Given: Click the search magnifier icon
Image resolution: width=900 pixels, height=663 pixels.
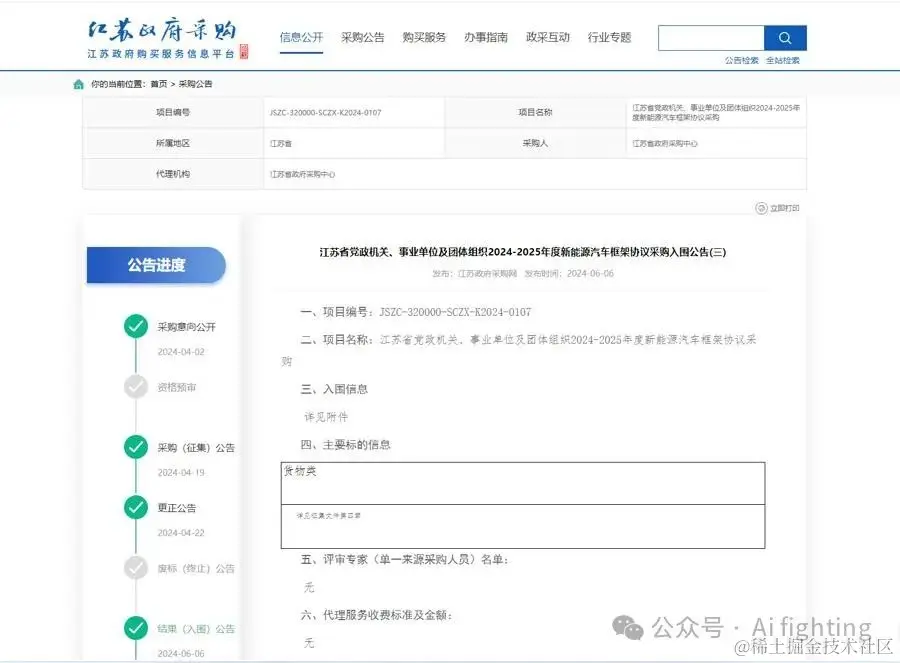Looking at the screenshot, I should pos(784,37).
